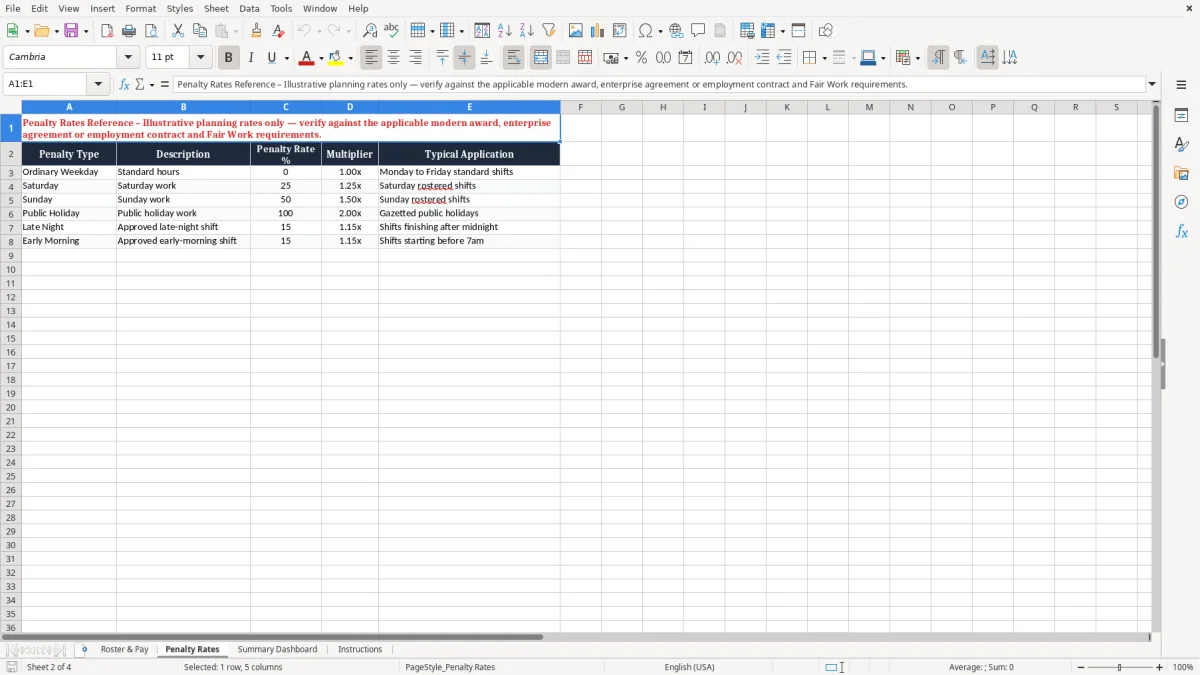This screenshot has height=675, width=1200.
Task: Click the Print icon
Action: 129,31
